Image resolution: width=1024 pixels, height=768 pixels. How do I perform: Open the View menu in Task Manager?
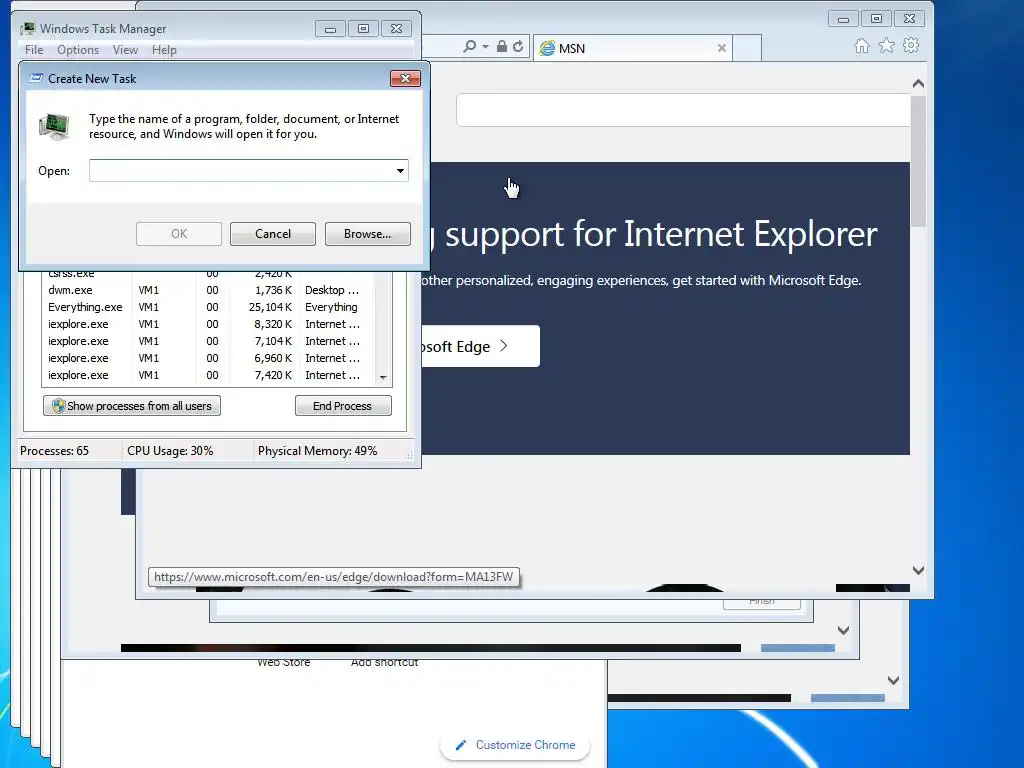click(125, 50)
